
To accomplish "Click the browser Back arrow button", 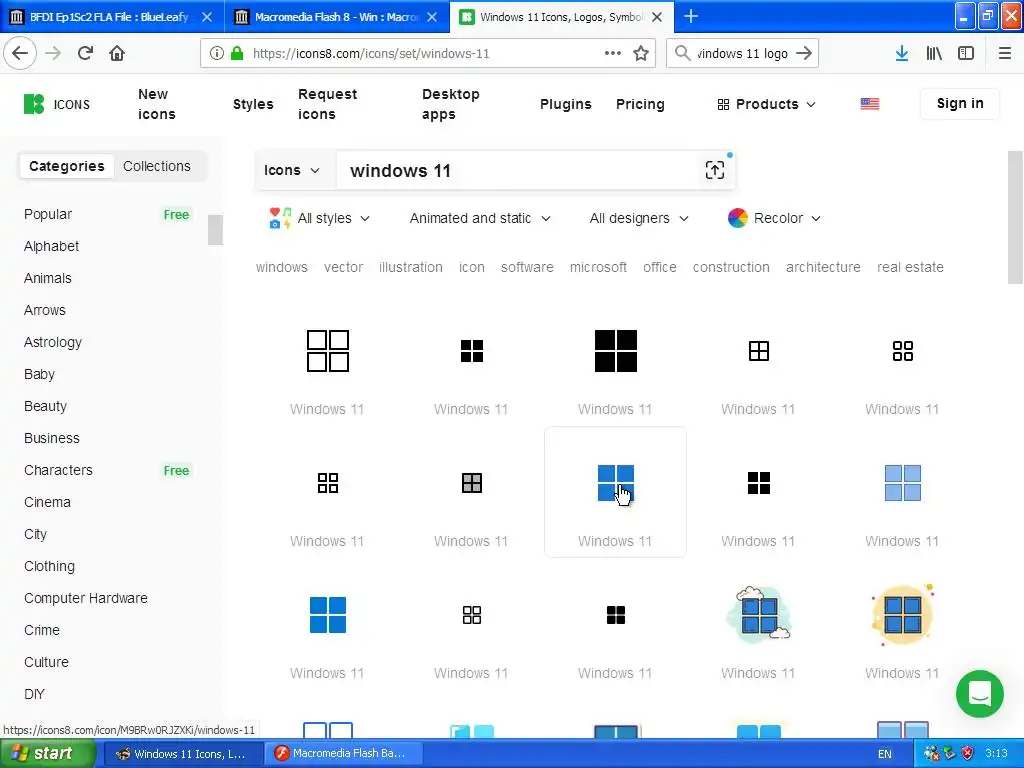I will point(20,53).
